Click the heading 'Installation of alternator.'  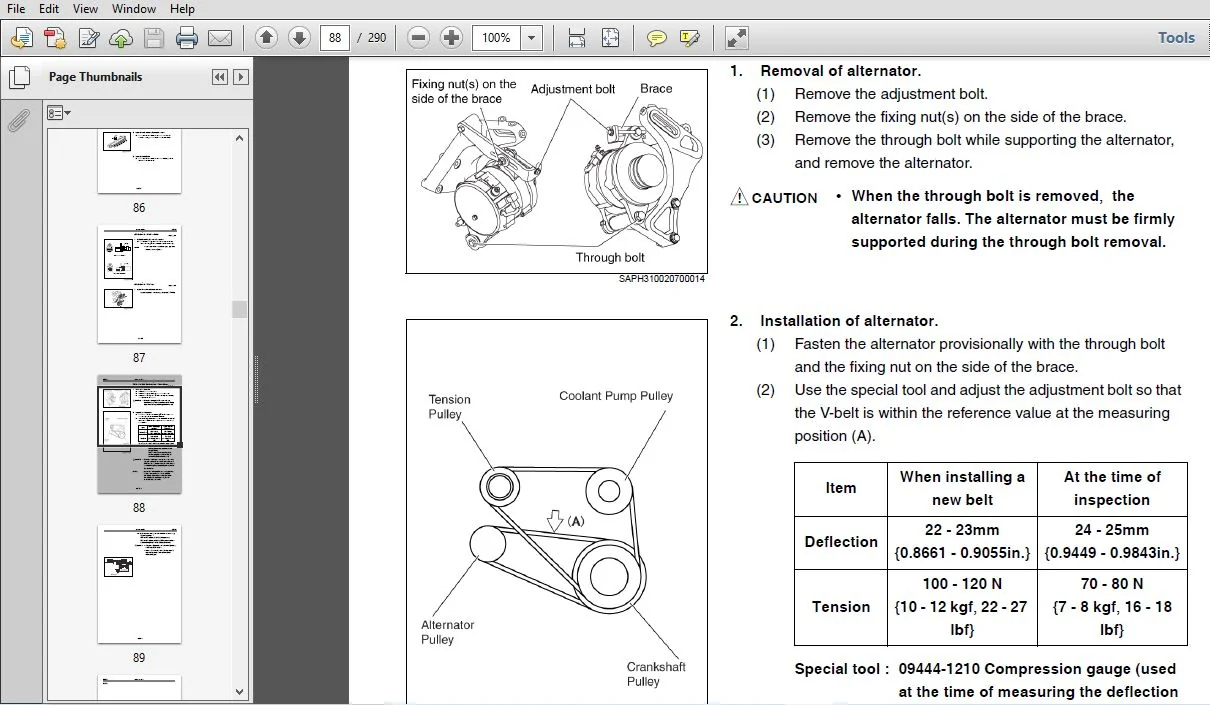(x=849, y=321)
